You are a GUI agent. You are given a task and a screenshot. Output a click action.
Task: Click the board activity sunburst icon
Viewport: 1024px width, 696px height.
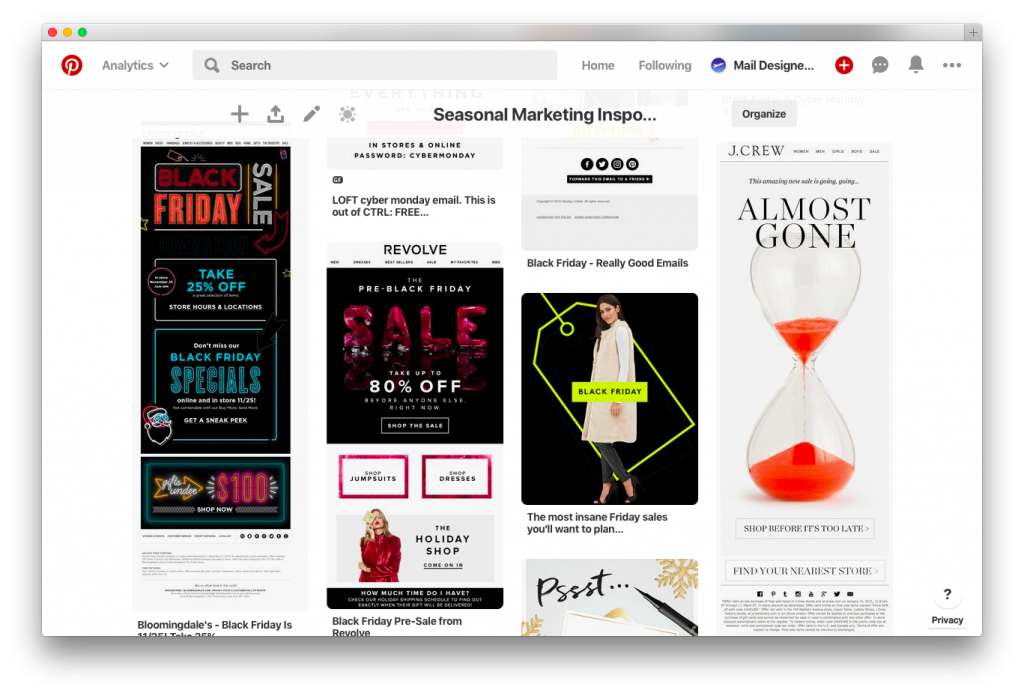[347, 114]
